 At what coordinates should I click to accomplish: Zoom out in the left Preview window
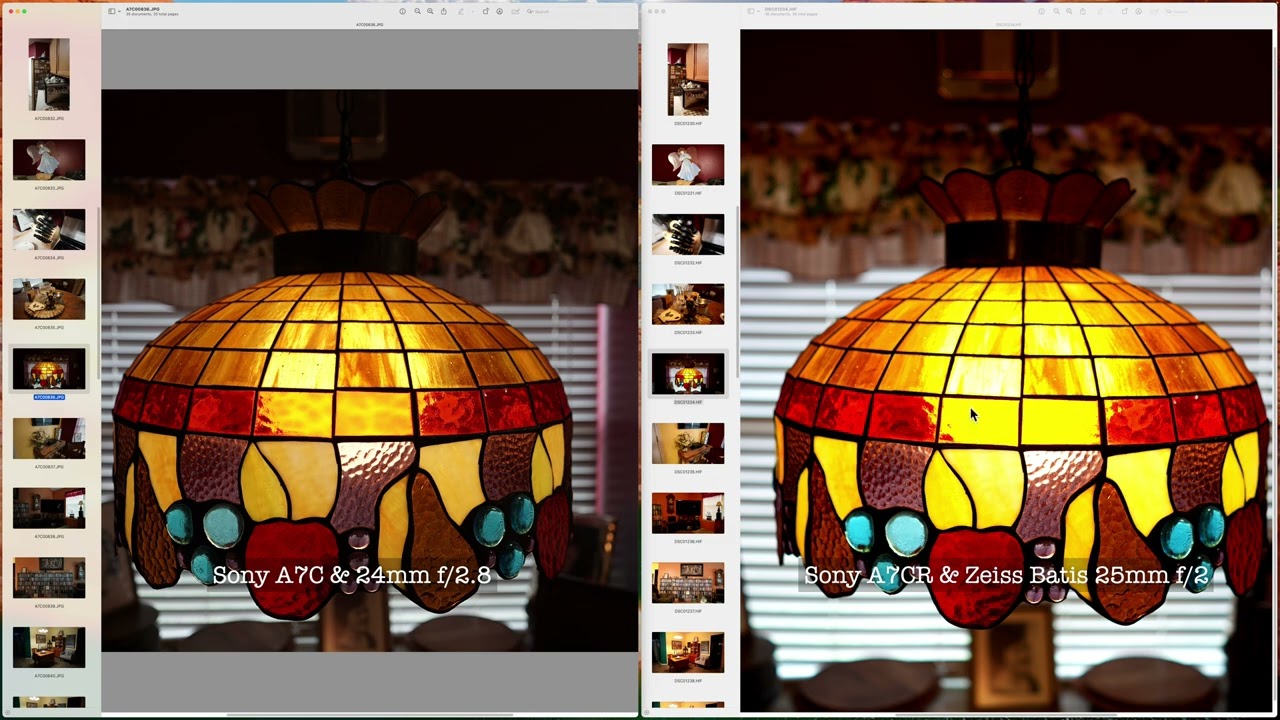pyautogui.click(x=417, y=11)
